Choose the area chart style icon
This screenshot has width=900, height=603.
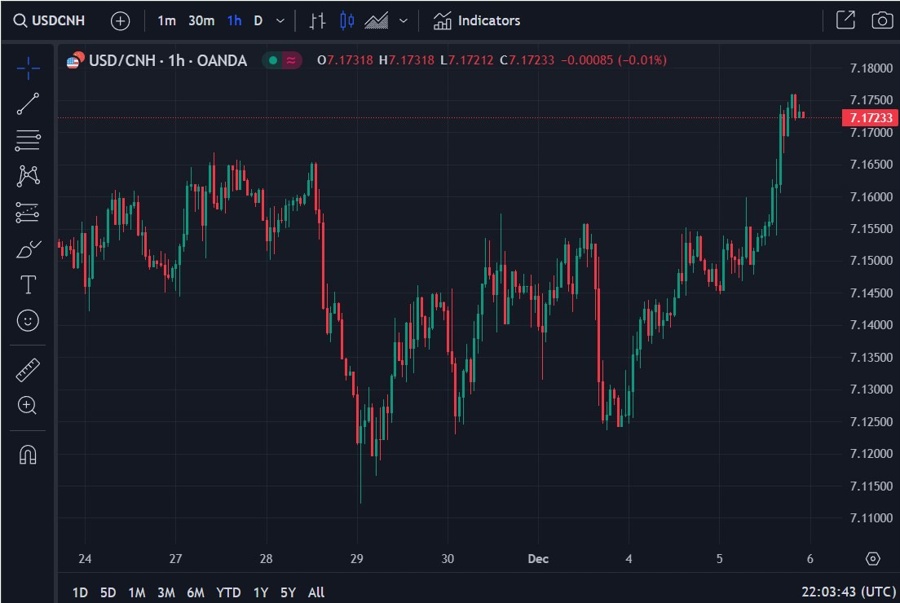coord(377,21)
